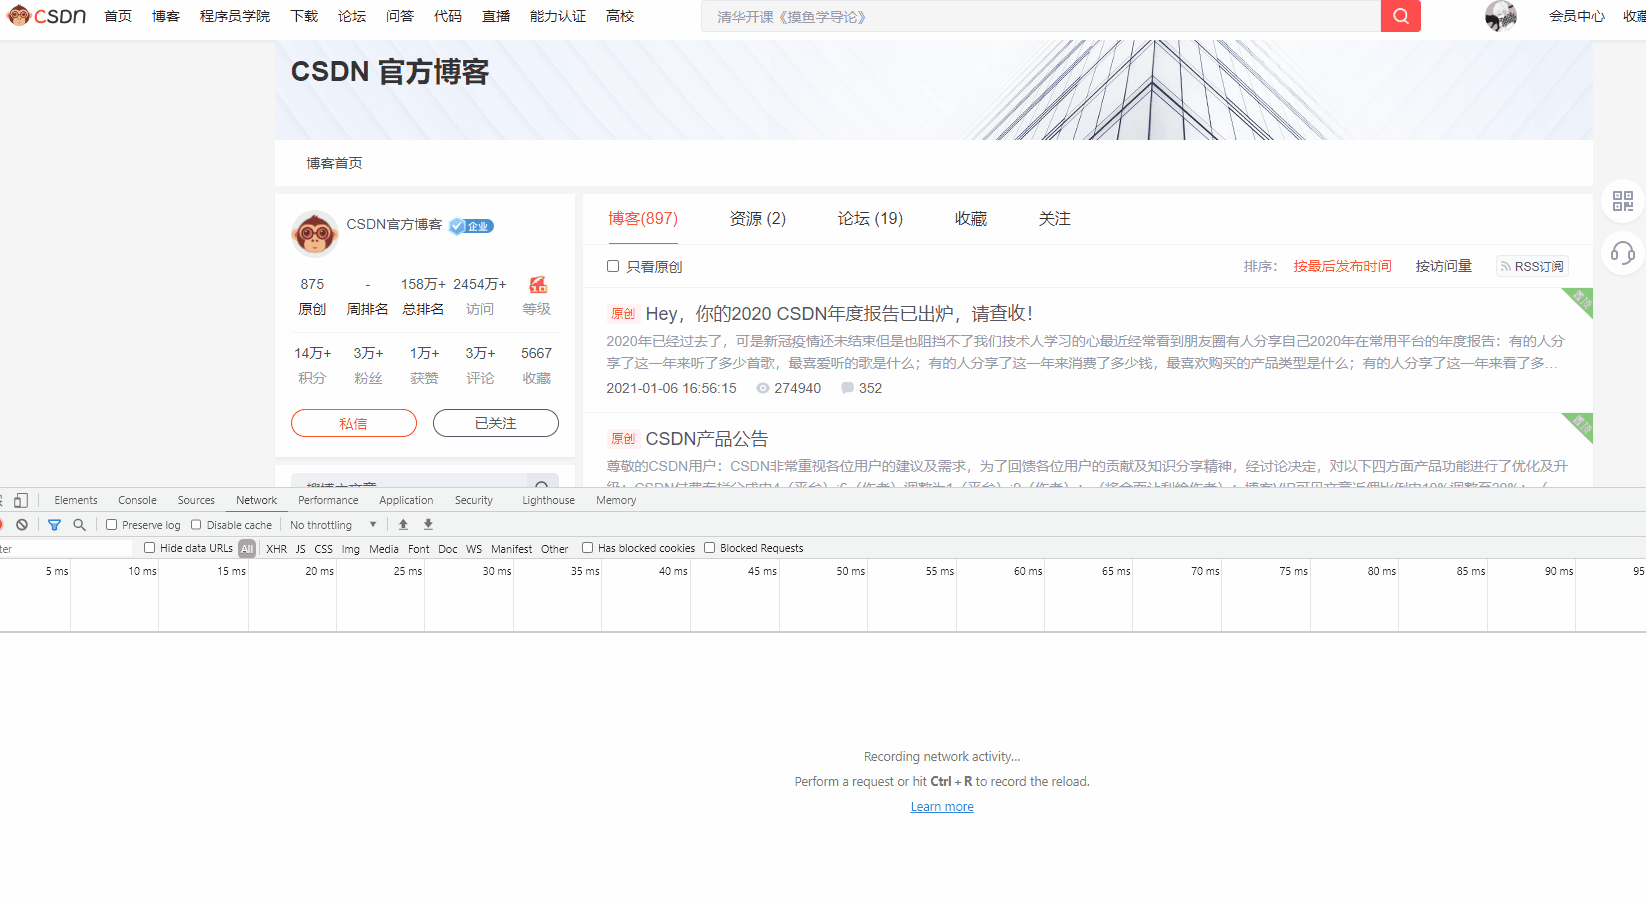Open the DevTools Application tab

(406, 500)
